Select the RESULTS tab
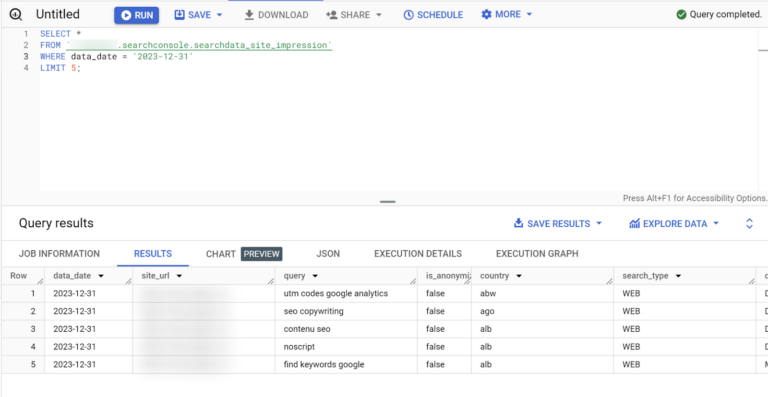This screenshot has width=768, height=397. [153, 254]
